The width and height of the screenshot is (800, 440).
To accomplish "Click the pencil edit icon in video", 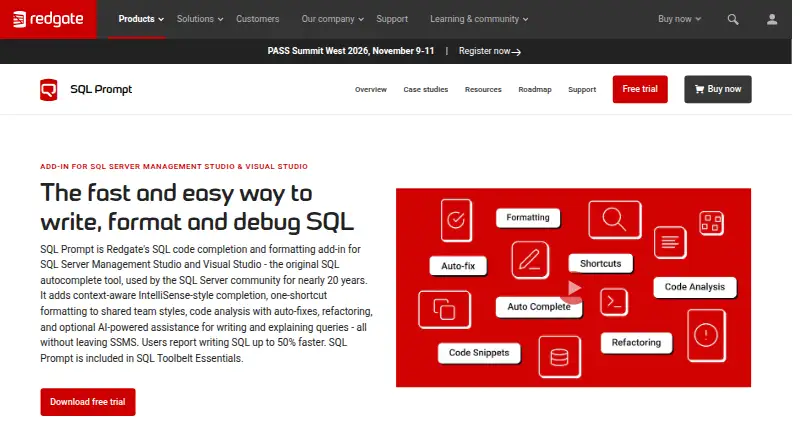I will pyautogui.click(x=530, y=260).
